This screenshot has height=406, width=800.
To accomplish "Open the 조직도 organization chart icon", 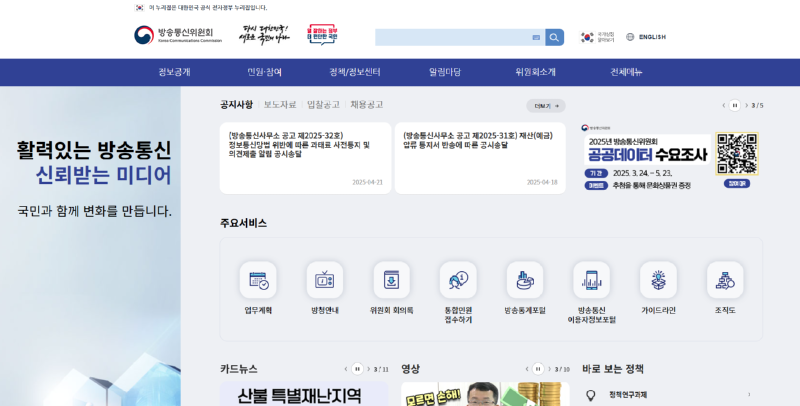I will (725, 280).
